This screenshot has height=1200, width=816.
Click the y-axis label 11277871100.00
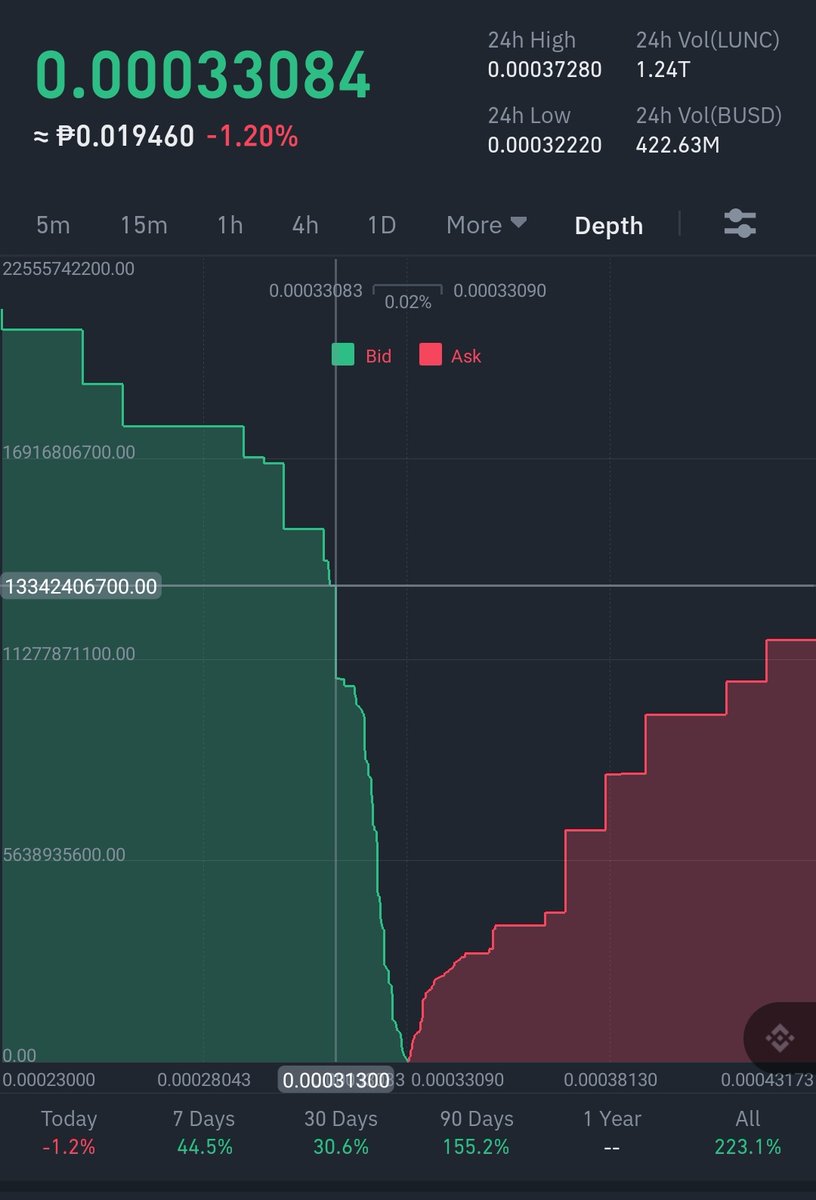69,654
